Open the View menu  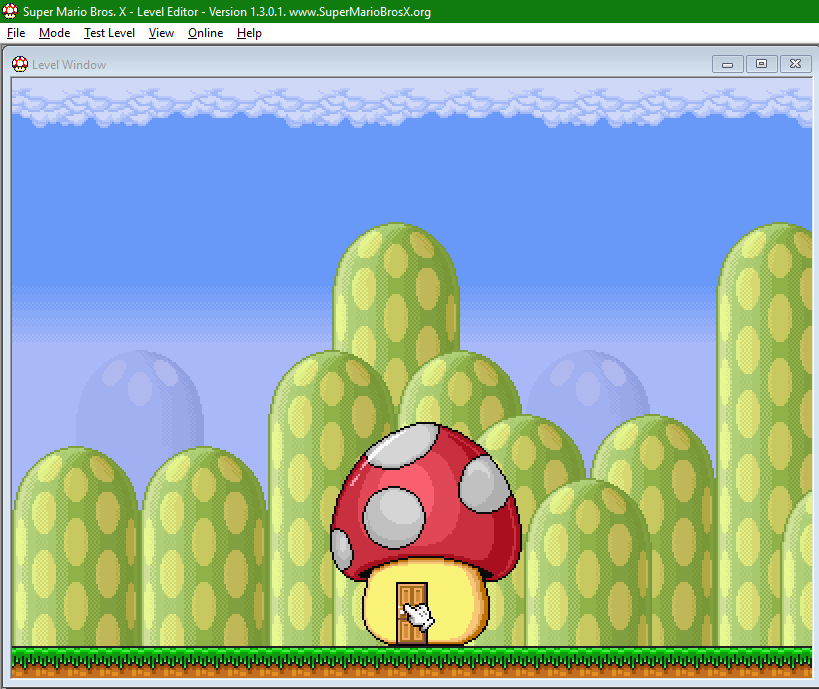[x=161, y=33]
